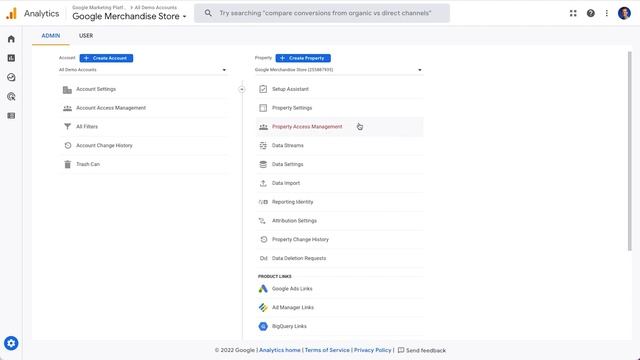Click Send feedback in the footer

[422, 350]
